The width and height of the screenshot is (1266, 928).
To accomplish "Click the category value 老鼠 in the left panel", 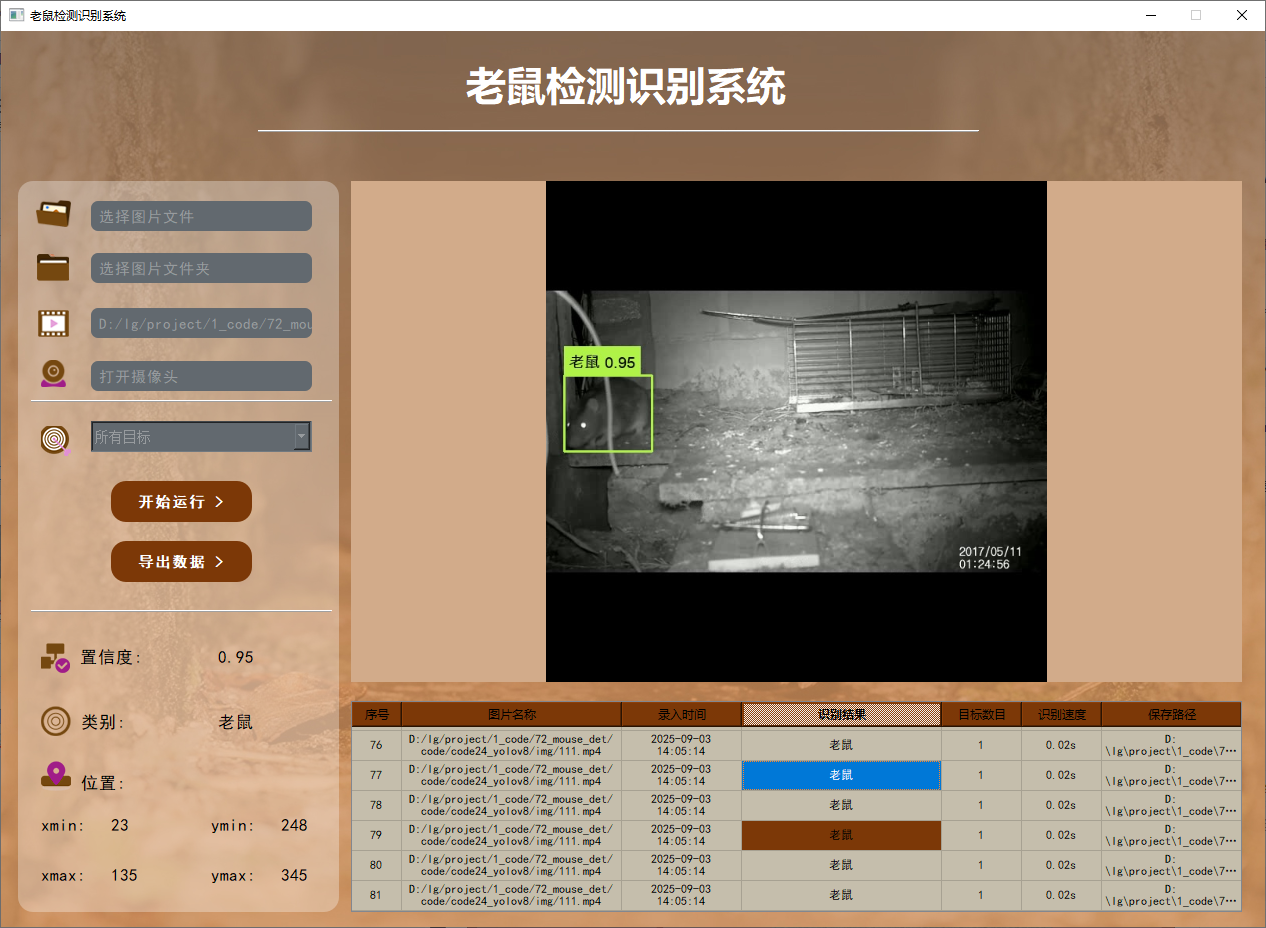I will [236, 722].
